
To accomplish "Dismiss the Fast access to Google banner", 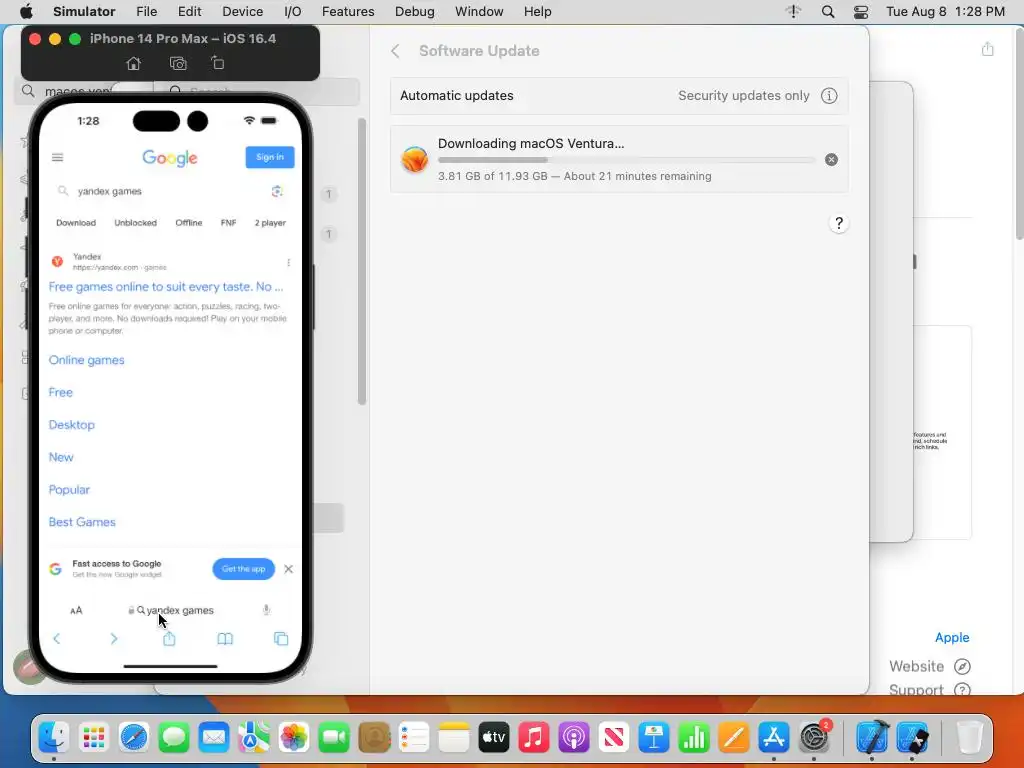I will 289,569.
